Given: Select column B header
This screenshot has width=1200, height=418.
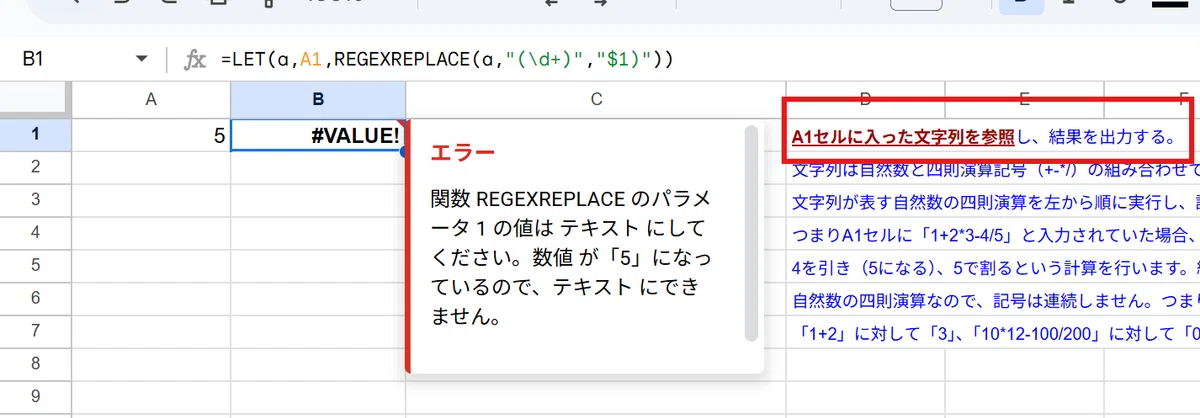Looking at the screenshot, I should (318, 99).
